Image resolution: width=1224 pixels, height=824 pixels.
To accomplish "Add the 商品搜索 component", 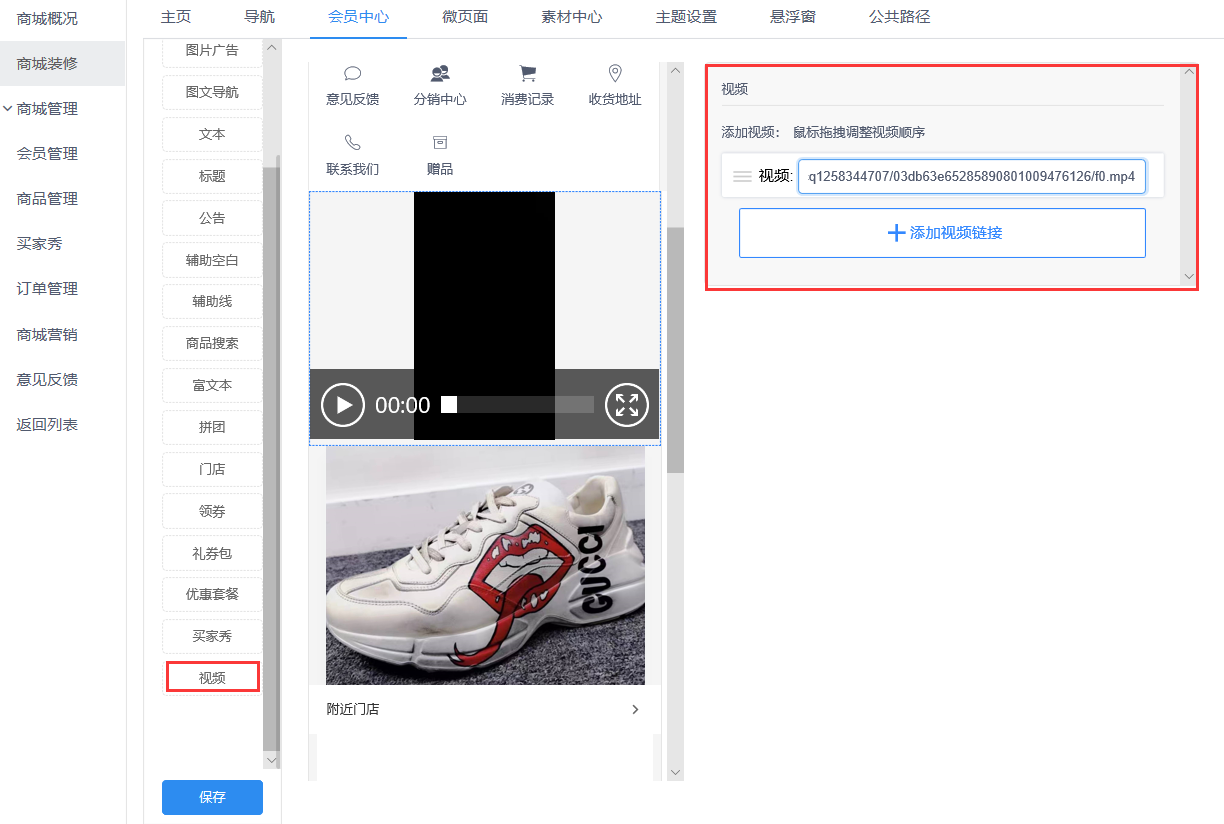I will pos(212,343).
